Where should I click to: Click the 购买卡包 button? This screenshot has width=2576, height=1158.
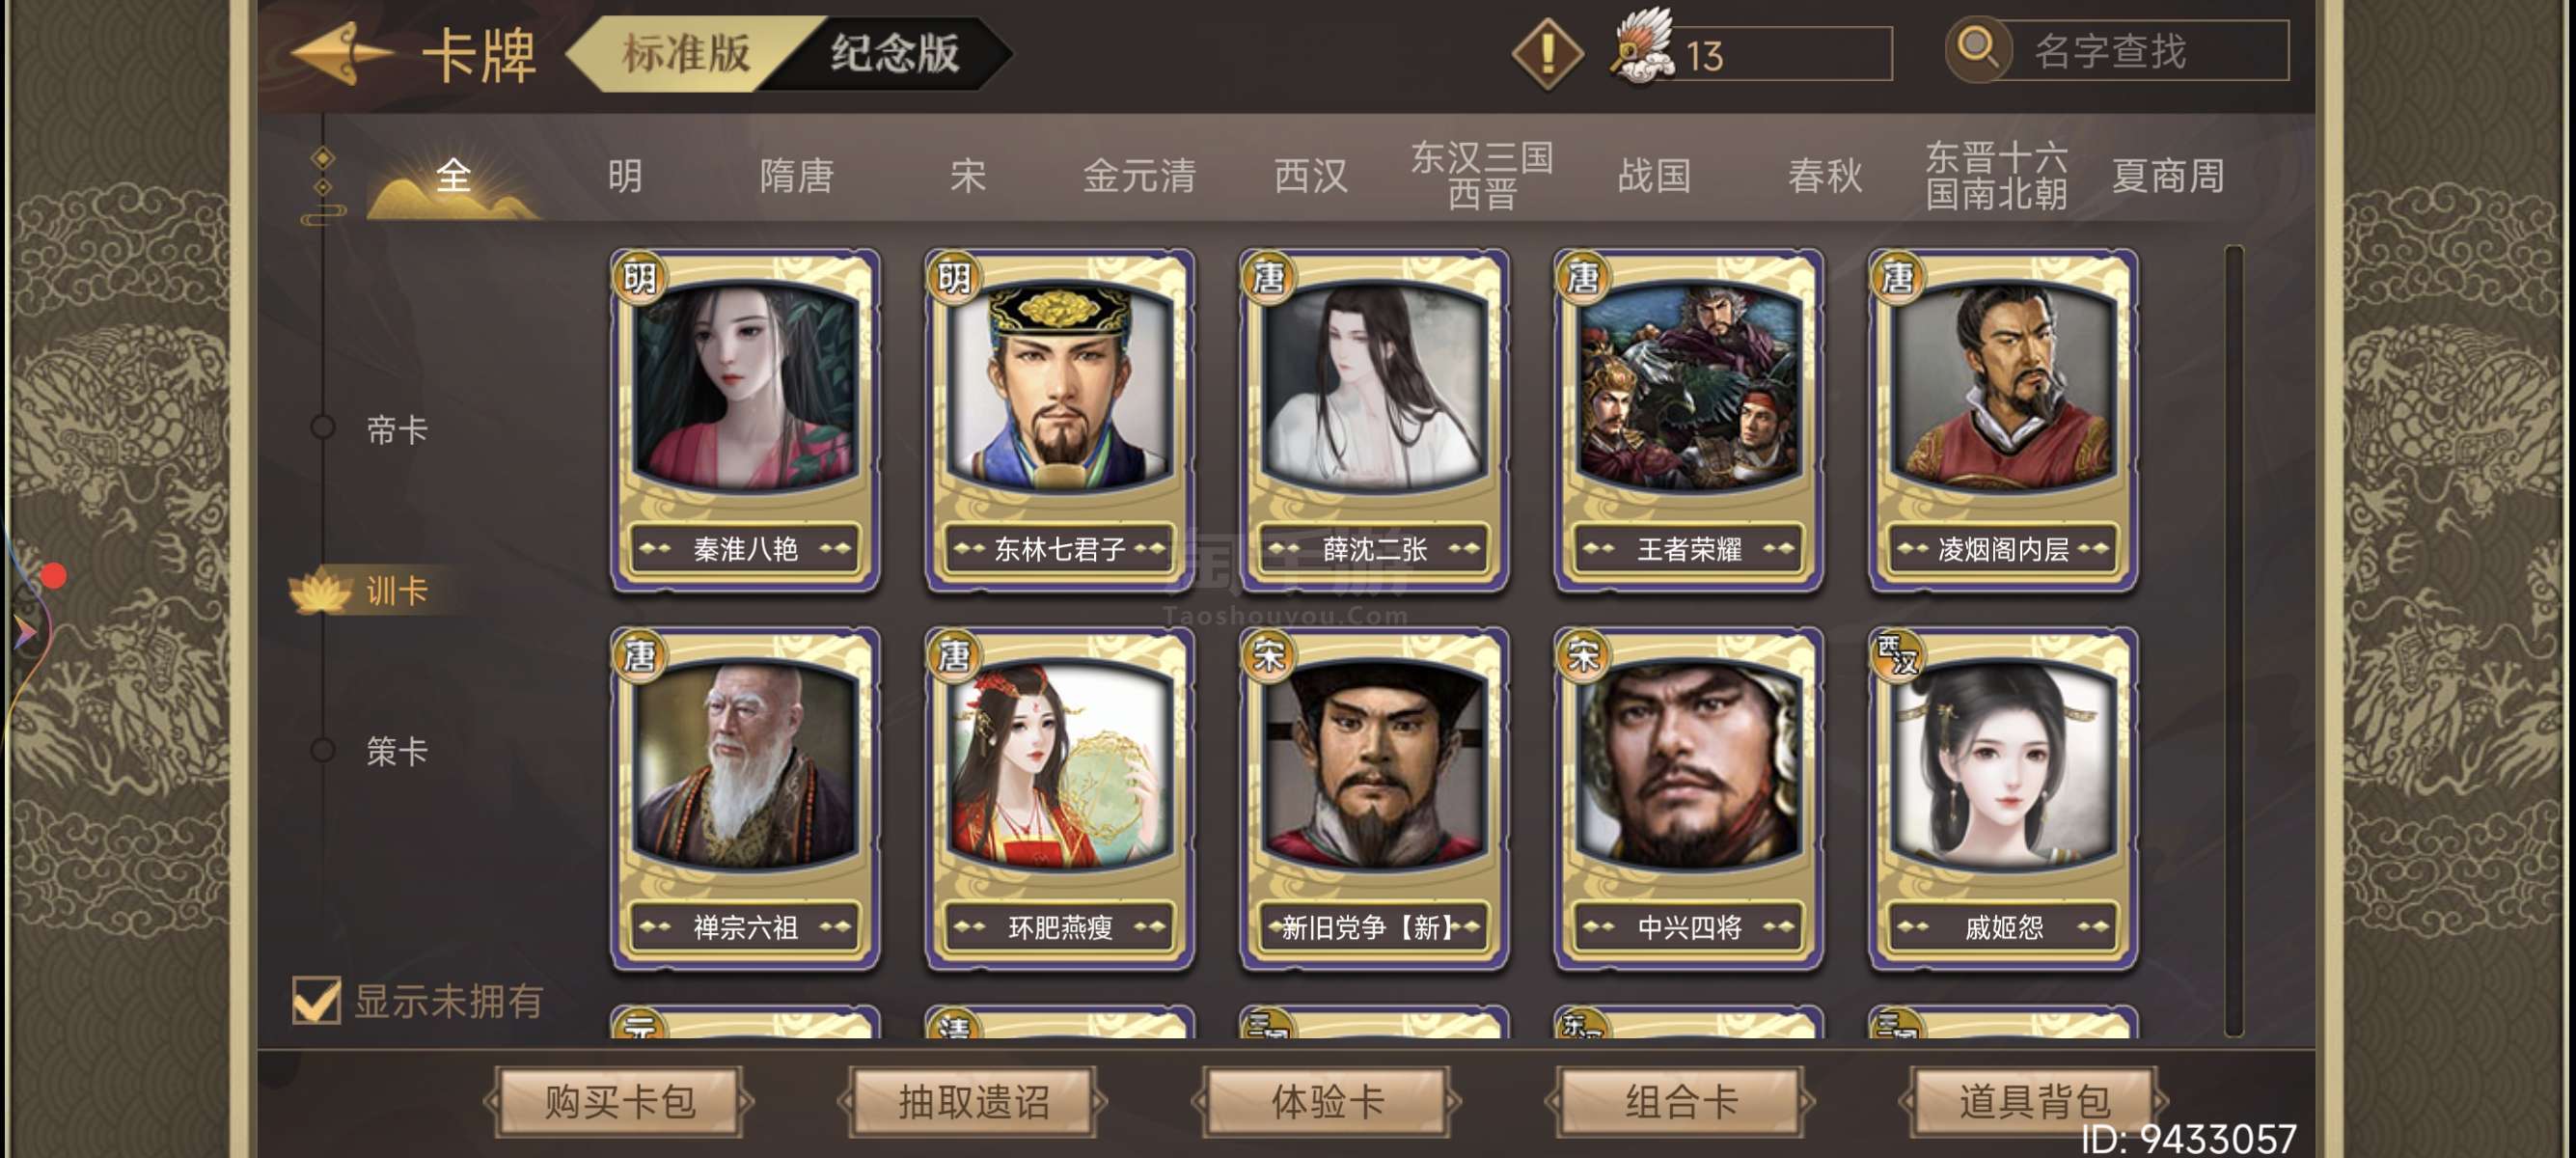[619, 1101]
